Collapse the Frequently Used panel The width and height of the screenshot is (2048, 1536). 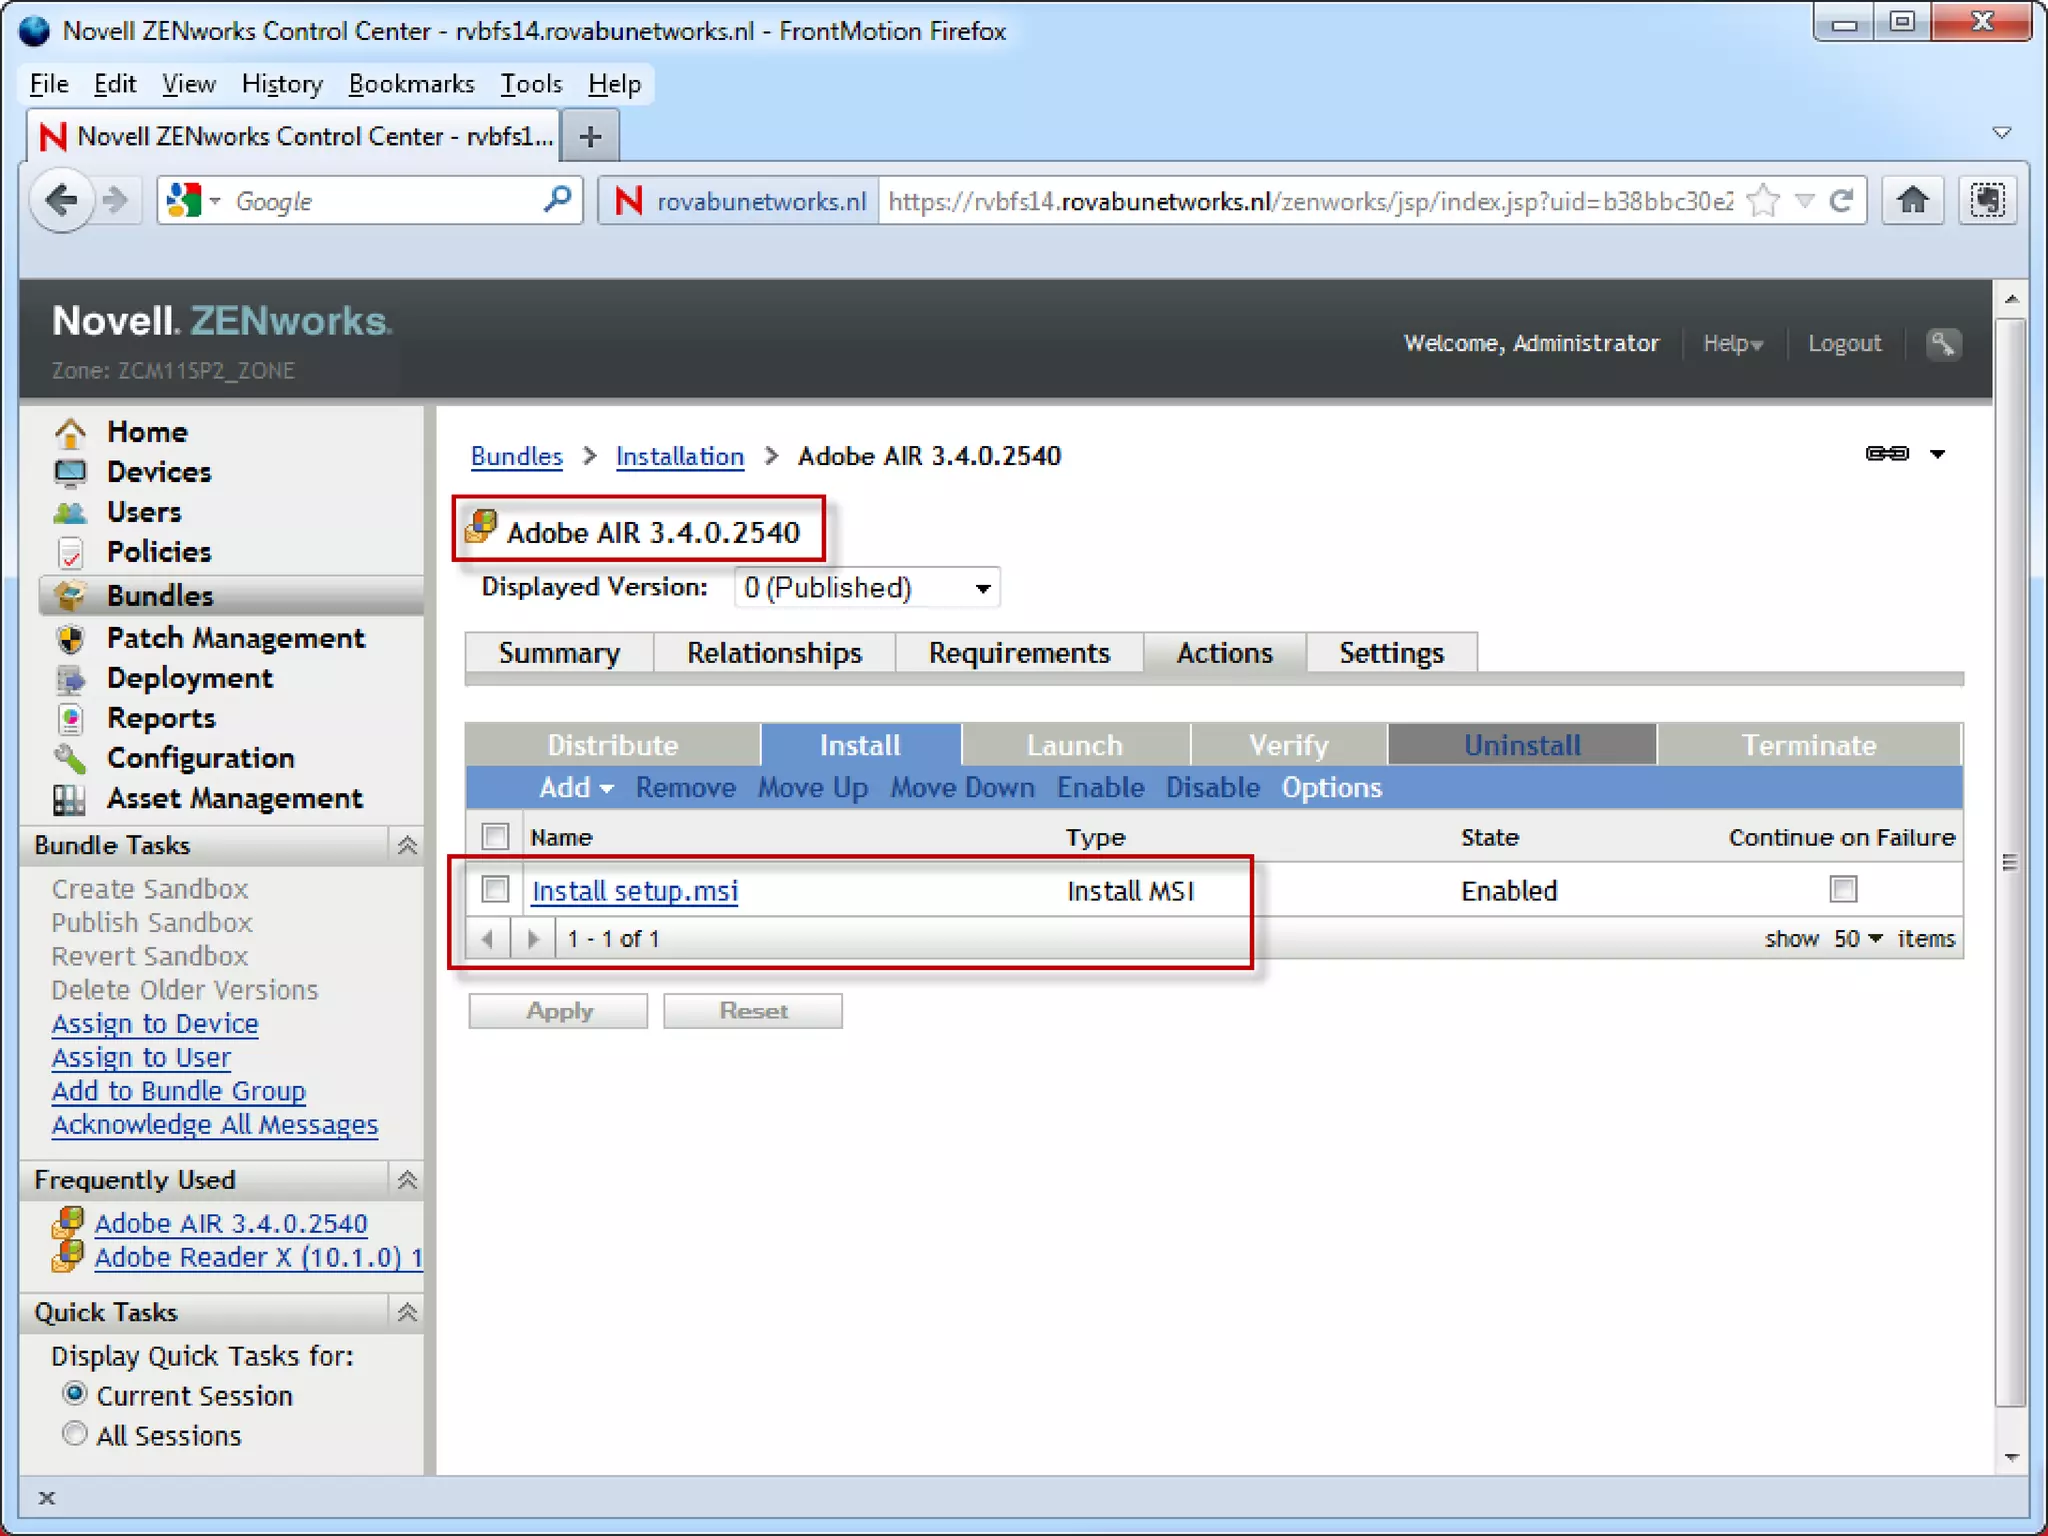407,1180
